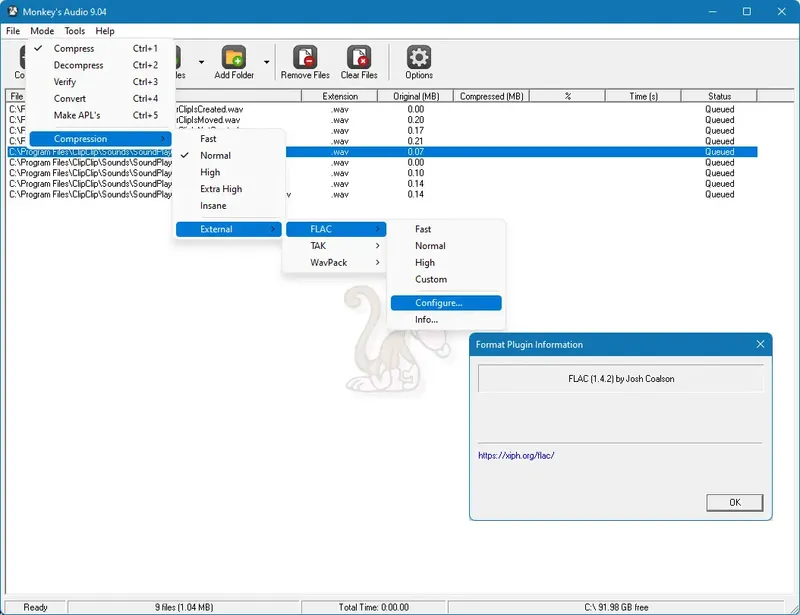Image resolution: width=800 pixels, height=615 pixels.
Task: Select checked Normal compression level
Action: [x=229, y=156]
